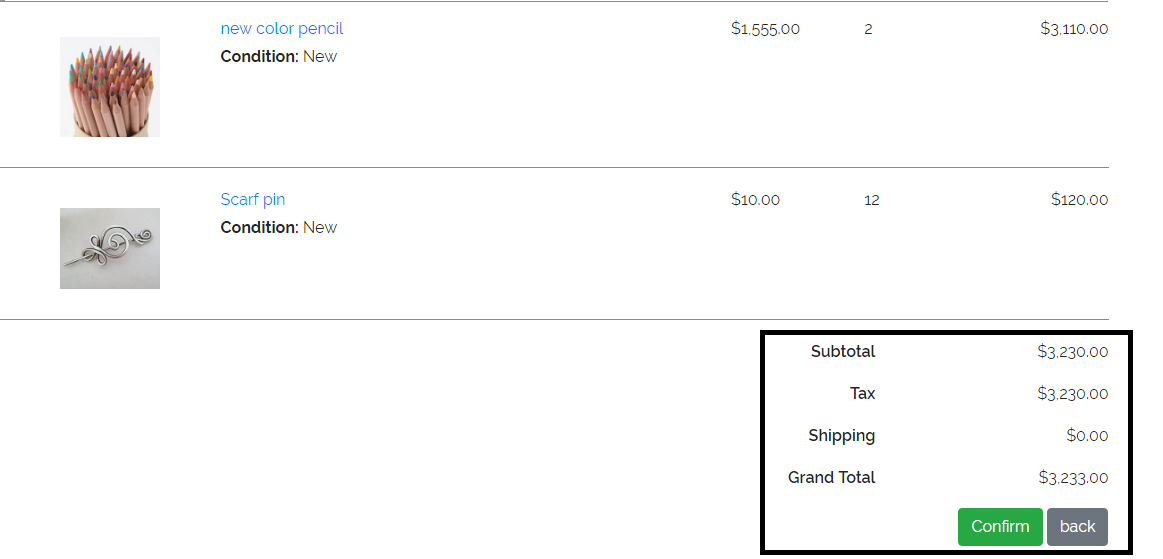Image resolution: width=1163 pixels, height=559 pixels.
Task: Click the Tax label
Action: tap(863, 394)
